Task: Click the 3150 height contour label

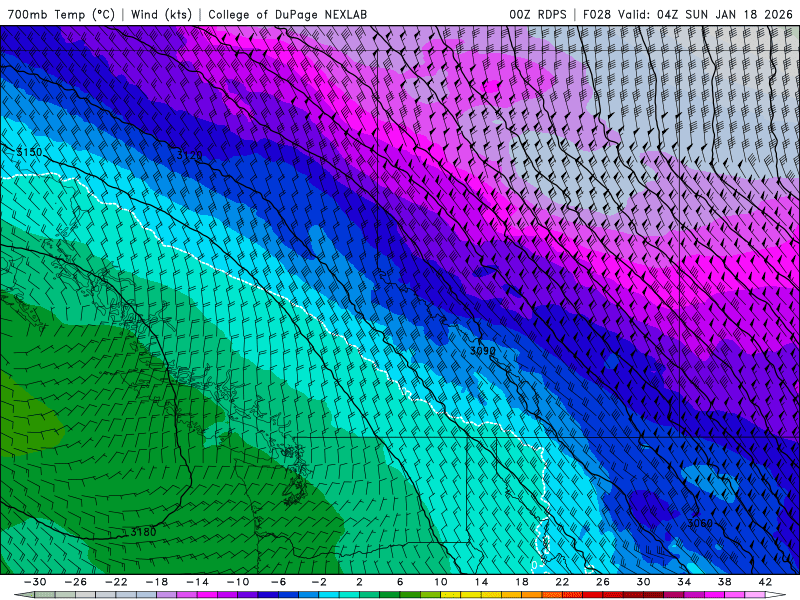Action: click(x=29, y=152)
